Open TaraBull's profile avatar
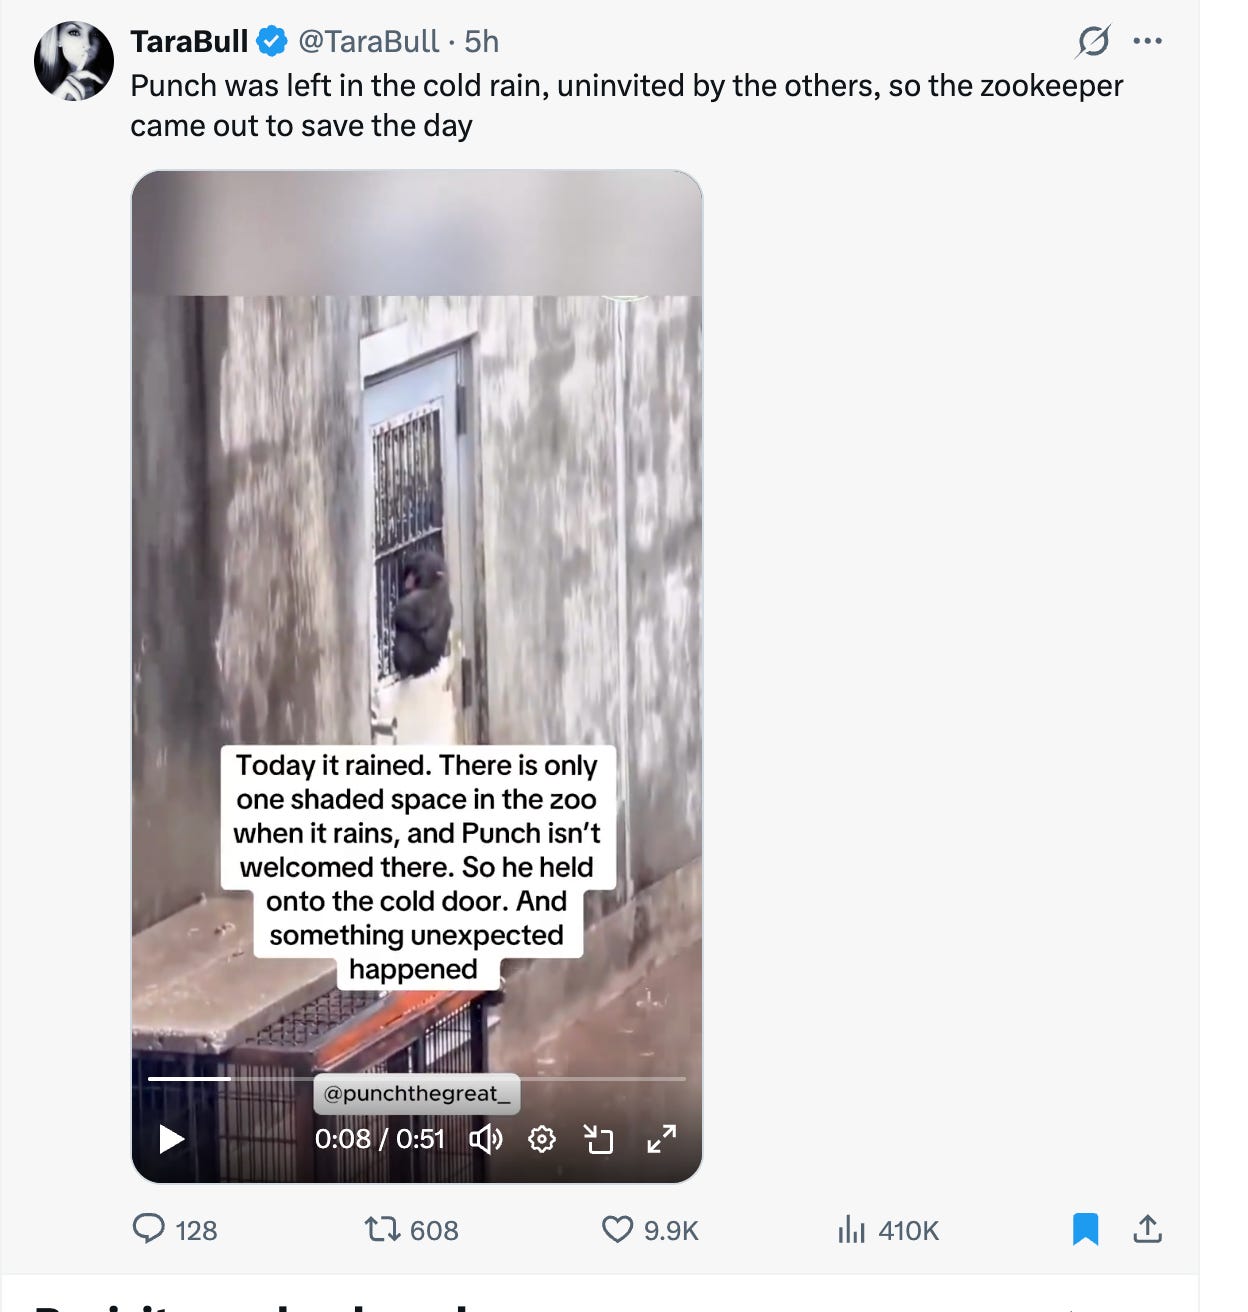 (x=74, y=61)
